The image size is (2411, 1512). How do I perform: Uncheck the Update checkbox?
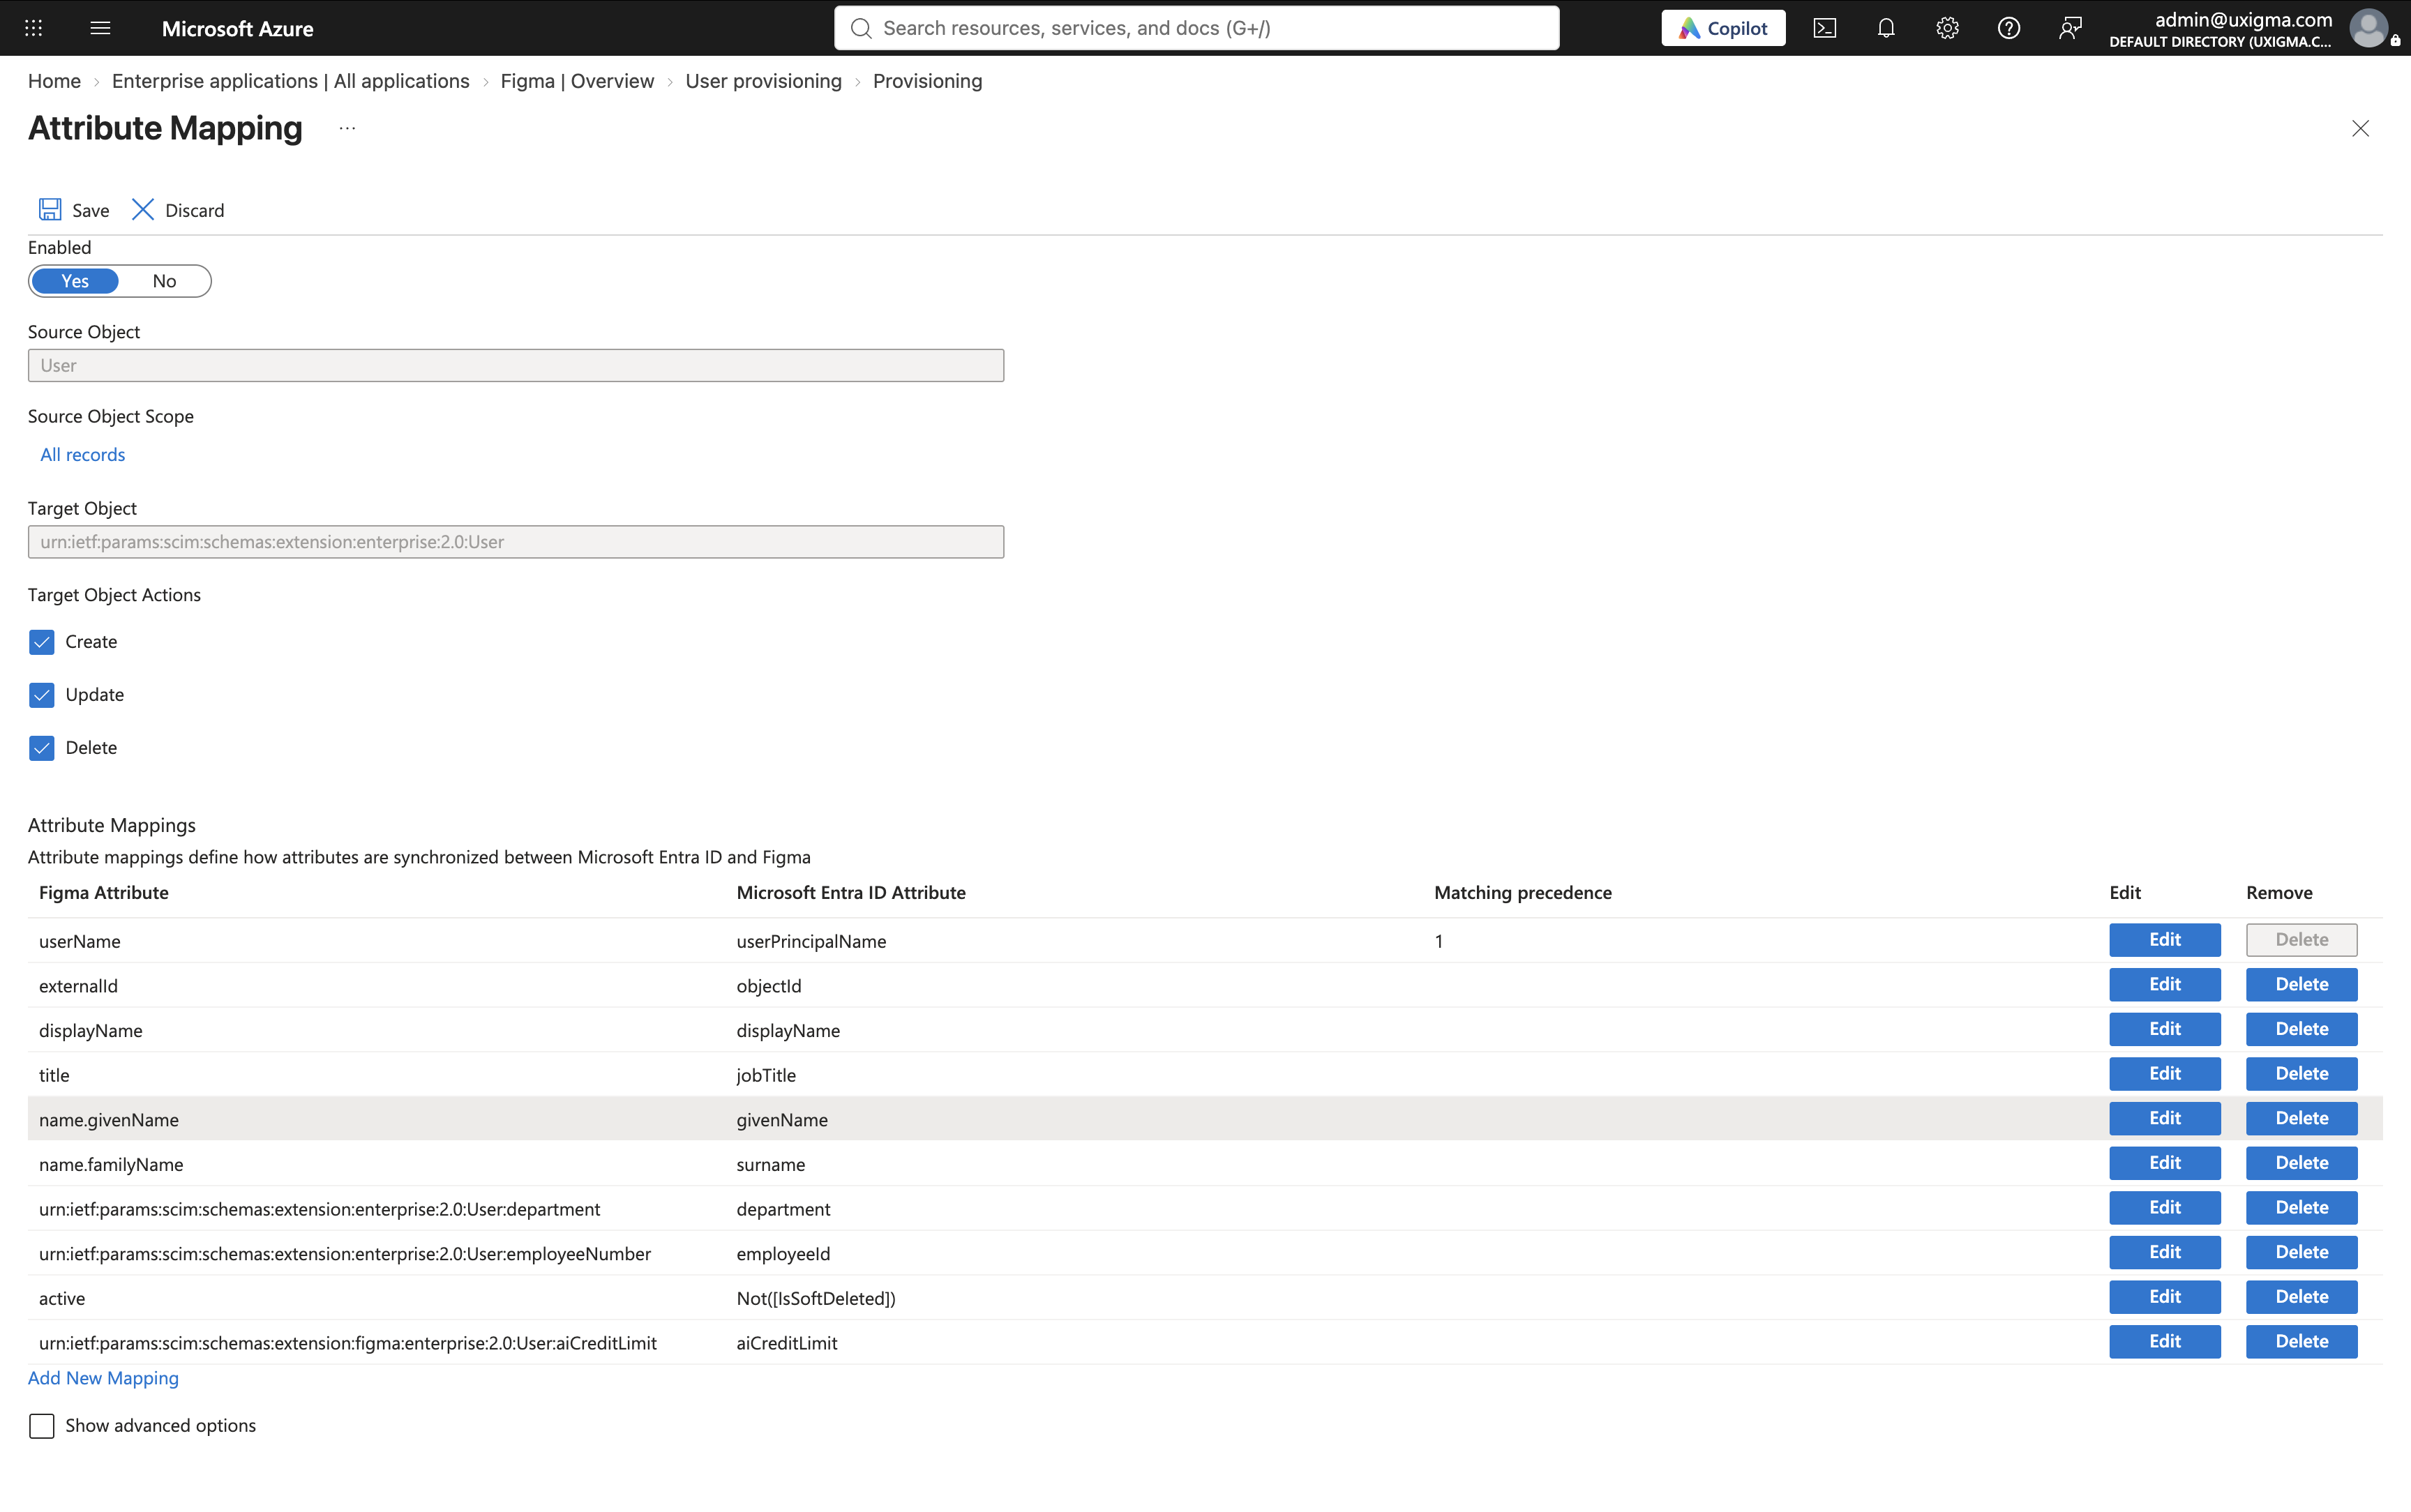tap(41, 695)
